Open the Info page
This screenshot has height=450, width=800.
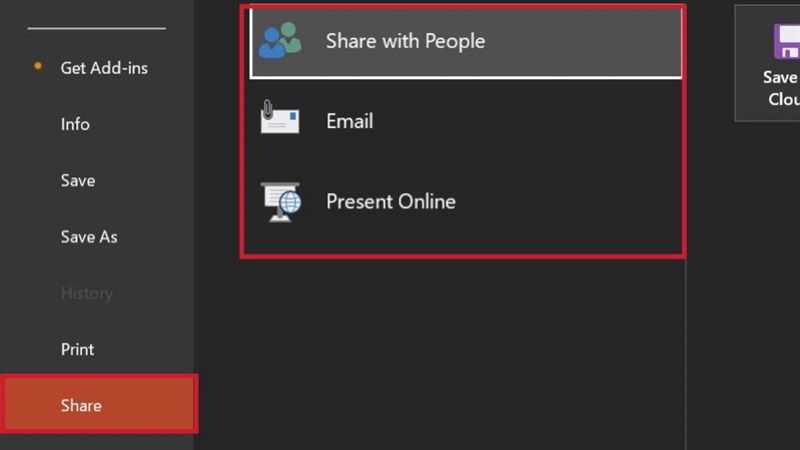pos(75,124)
